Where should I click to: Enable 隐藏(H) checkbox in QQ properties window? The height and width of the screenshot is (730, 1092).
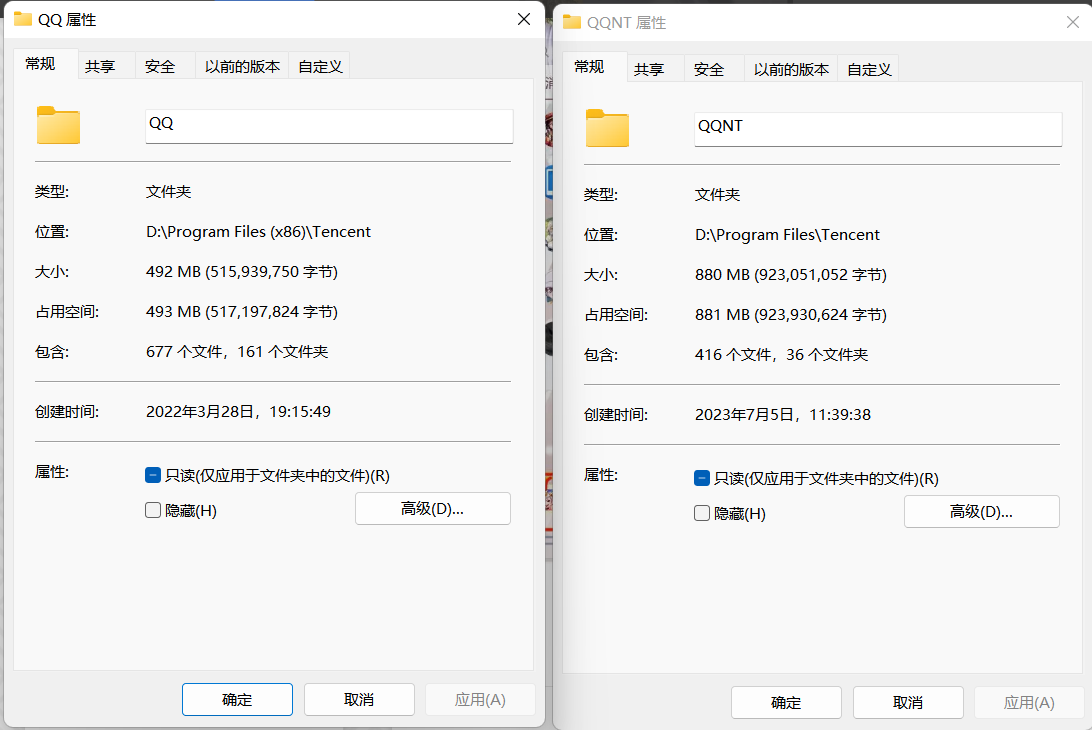[153, 510]
